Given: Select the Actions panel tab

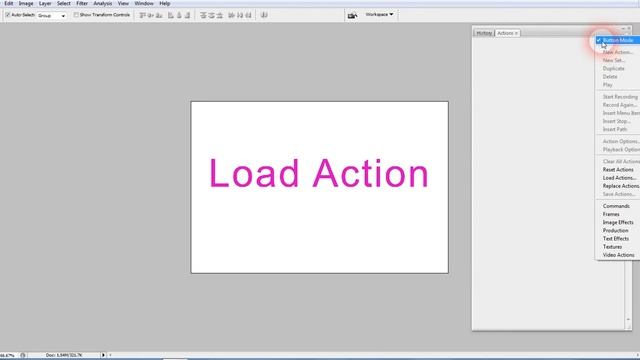Looking at the screenshot, I should pyautogui.click(x=507, y=33).
